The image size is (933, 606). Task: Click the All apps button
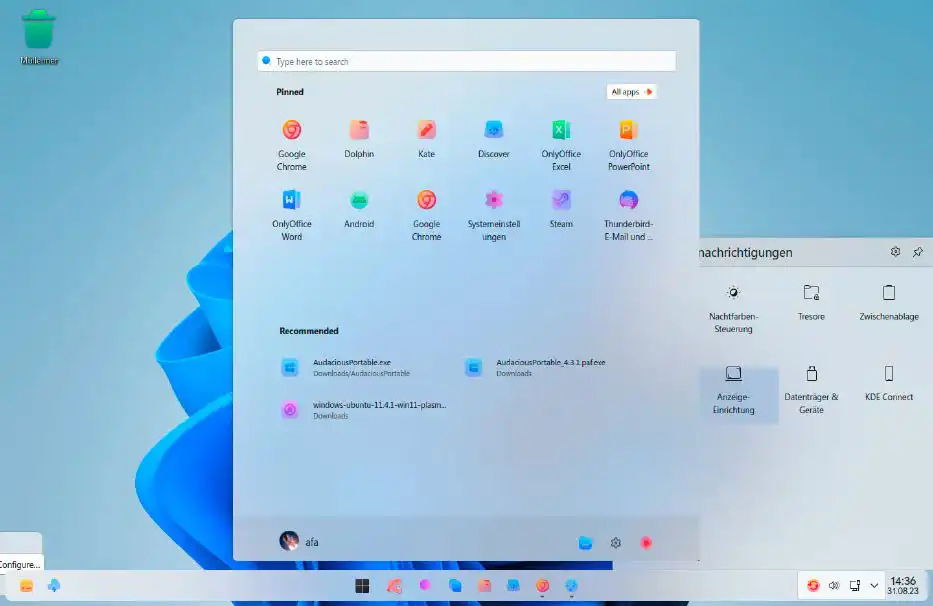631,92
